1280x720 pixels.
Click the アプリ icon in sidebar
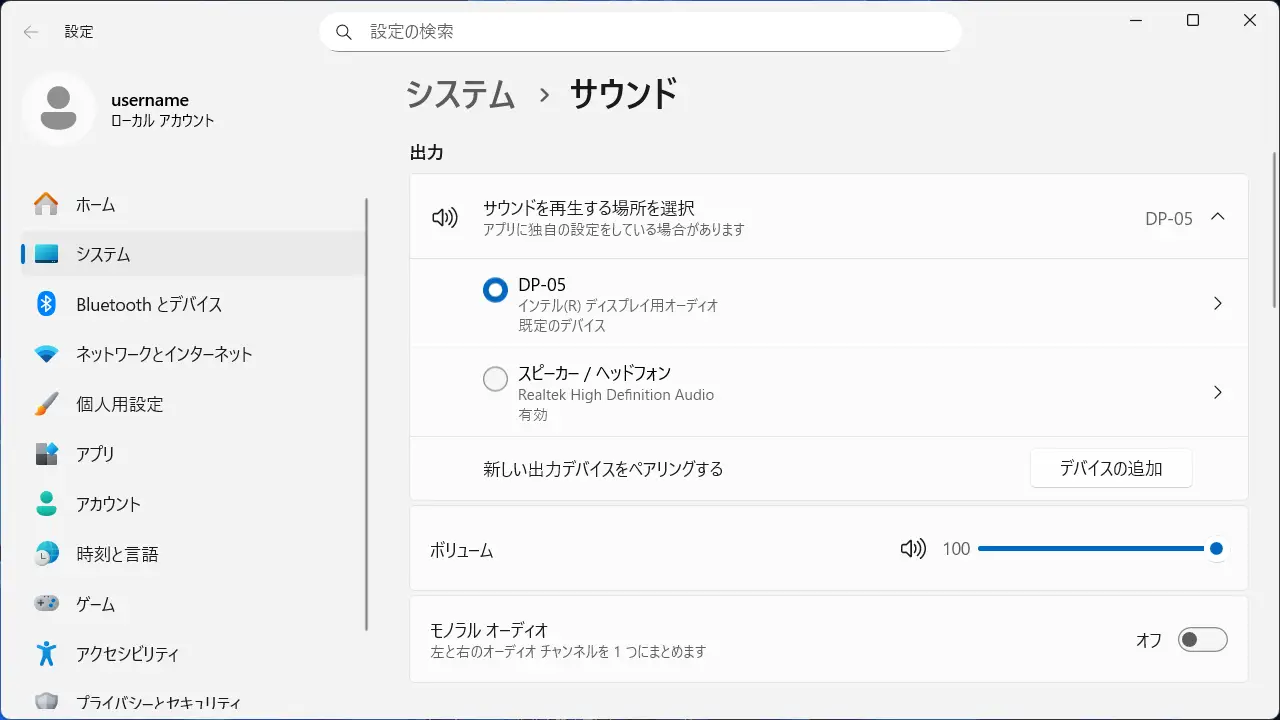pyautogui.click(x=46, y=454)
